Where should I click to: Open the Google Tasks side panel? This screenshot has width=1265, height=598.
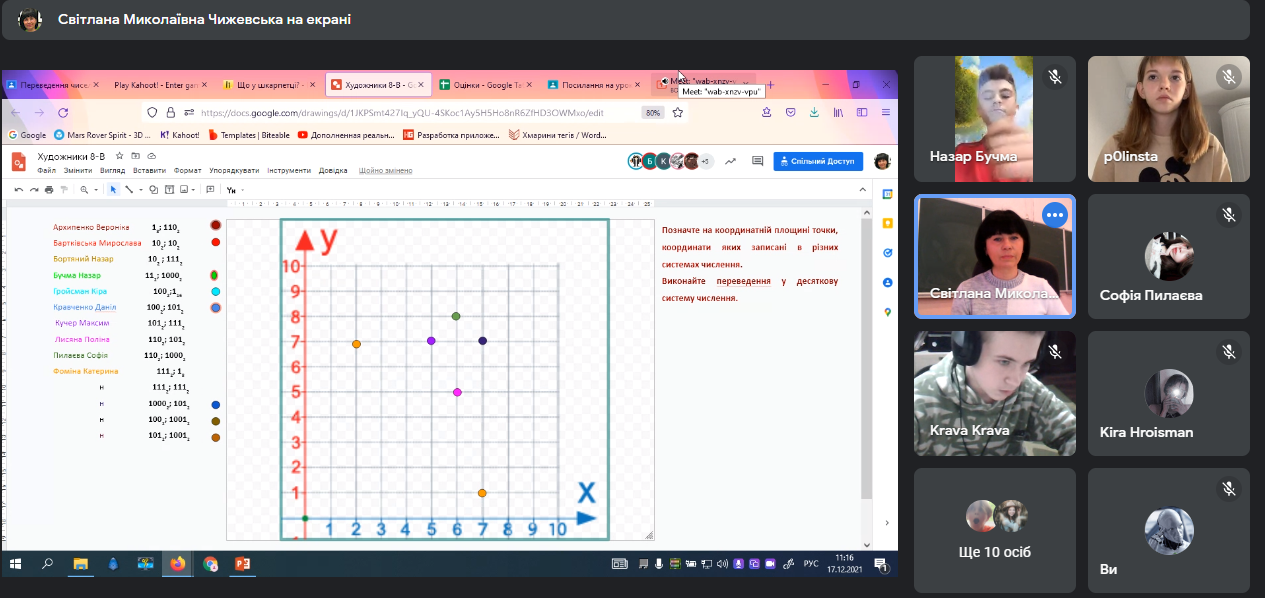(x=887, y=253)
